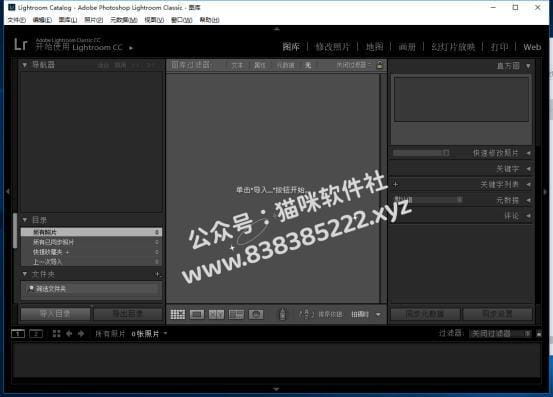
Task: Select 所有照片 in the catalog panel
Action: pyautogui.click(x=91, y=232)
